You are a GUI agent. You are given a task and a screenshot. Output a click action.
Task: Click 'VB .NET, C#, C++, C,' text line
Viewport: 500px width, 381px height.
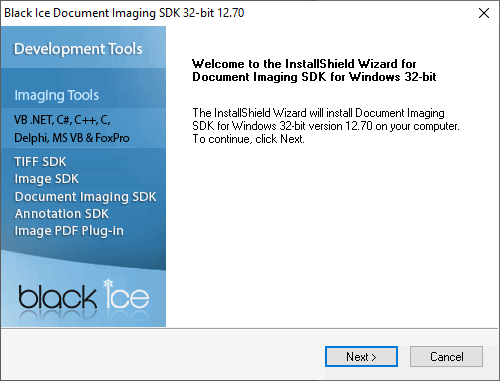click(x=62, y=120)
